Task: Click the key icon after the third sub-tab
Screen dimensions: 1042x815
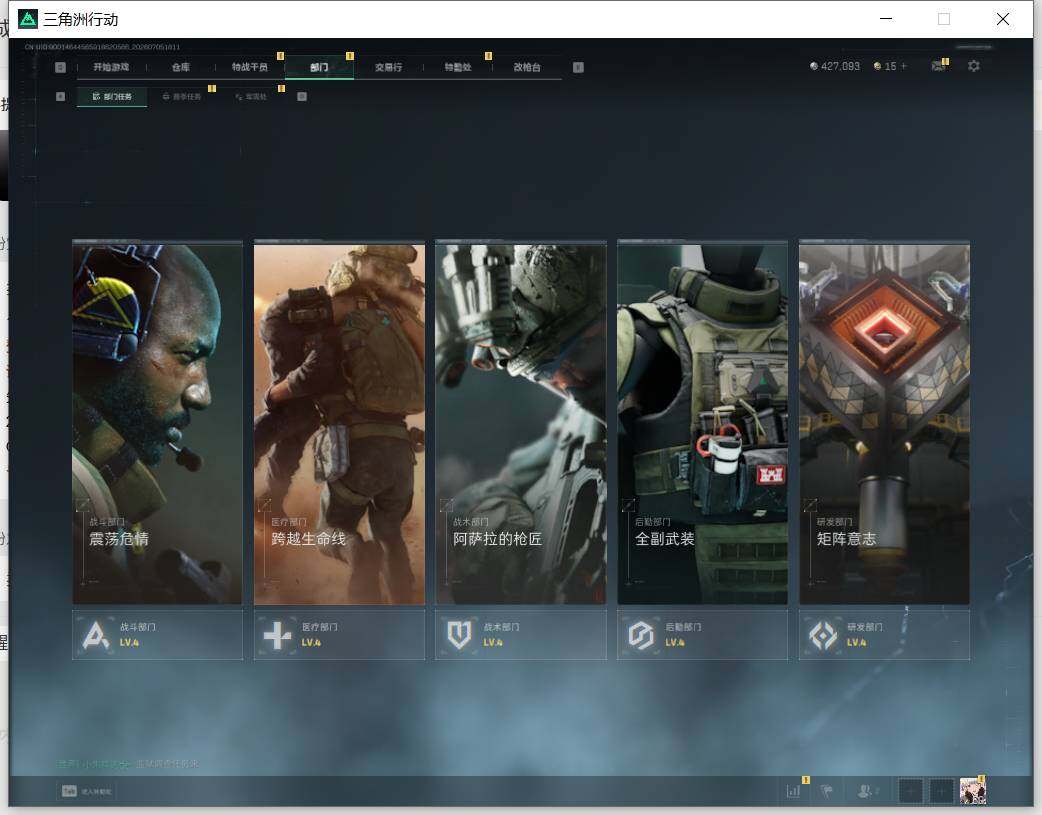Action: point(302,96)
